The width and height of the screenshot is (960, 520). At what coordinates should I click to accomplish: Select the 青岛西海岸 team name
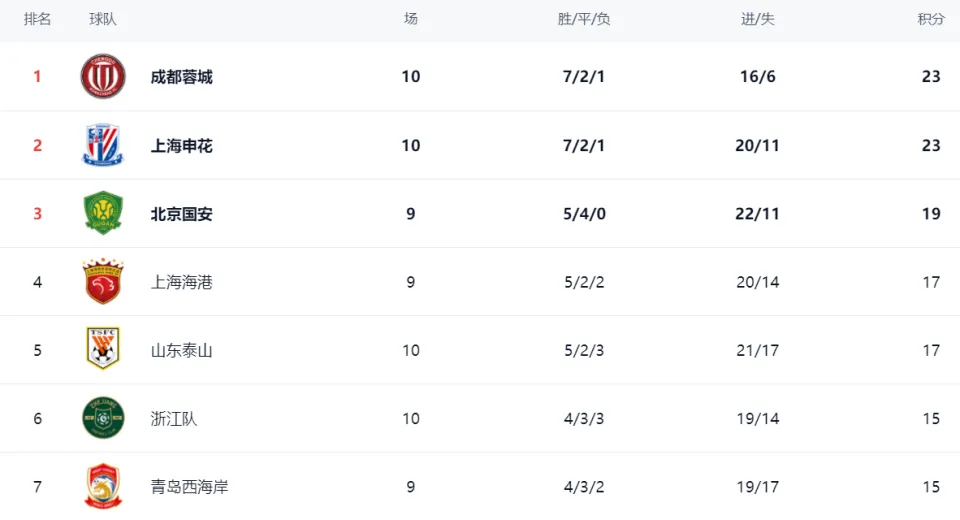pyautogui.click(x=190, y=487)
